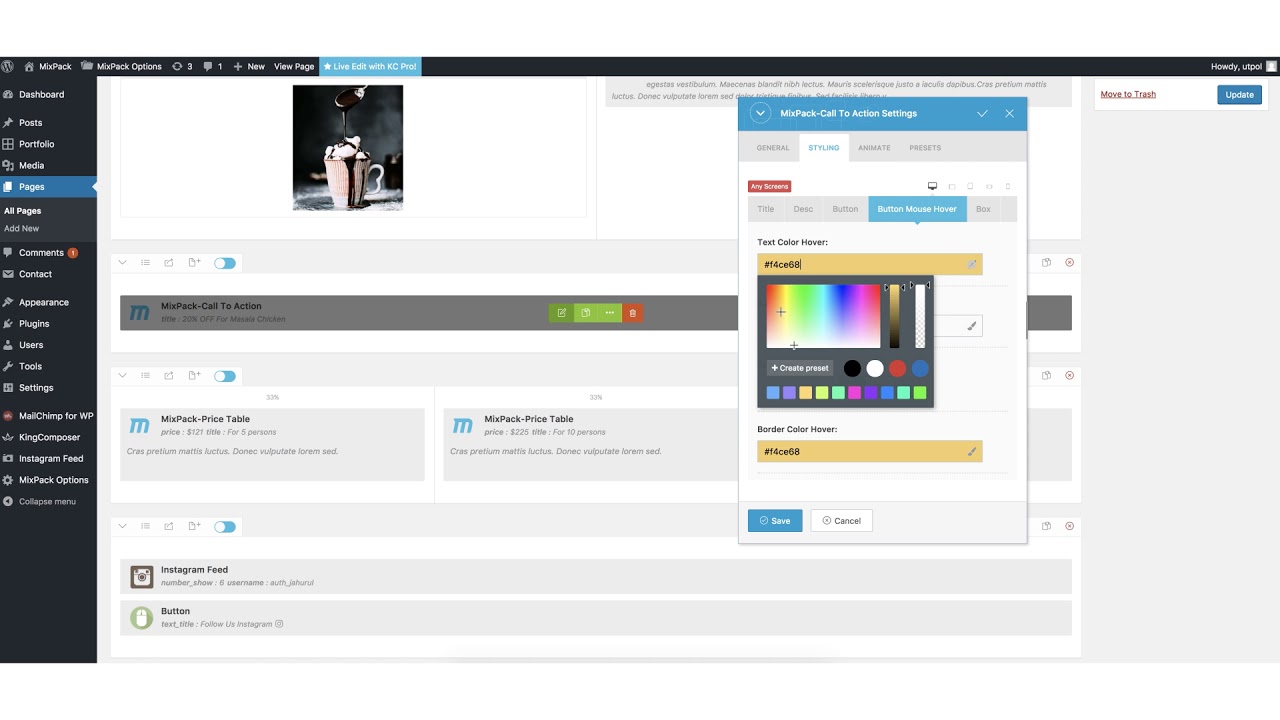Open more options for Call To Action element
1280x720 pixels.
pos(609,313)
